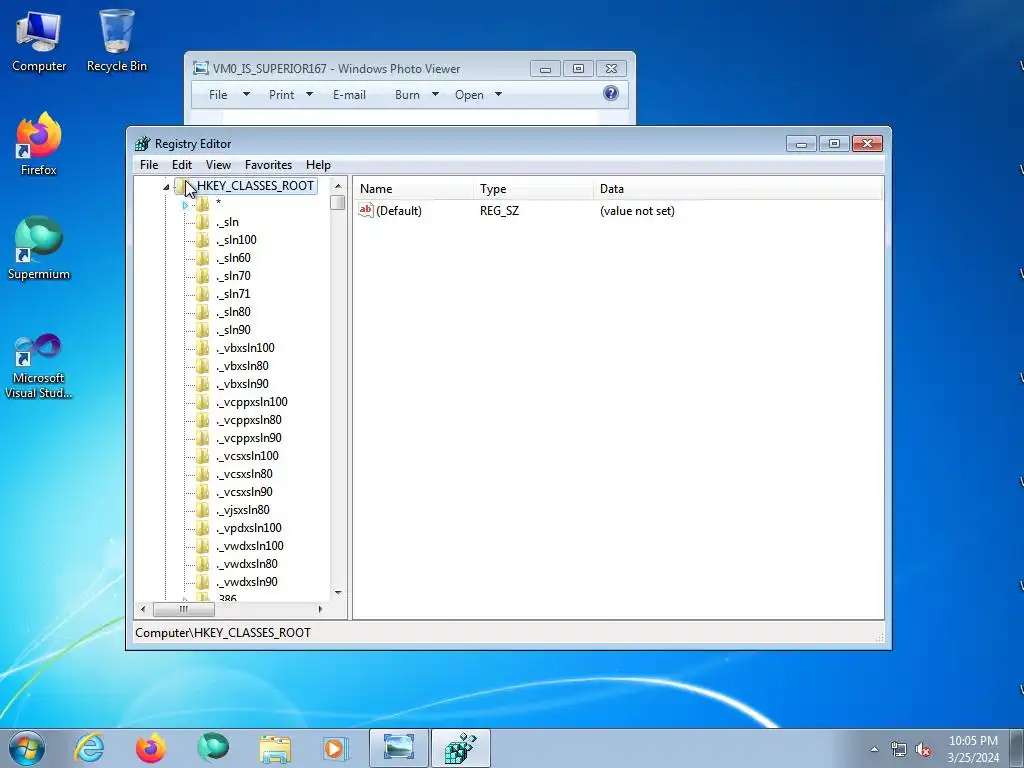Click the tree horizontal scrollbar thumb
The height and width of the screenshot is (768, 1024).
(x=184, y=609)
